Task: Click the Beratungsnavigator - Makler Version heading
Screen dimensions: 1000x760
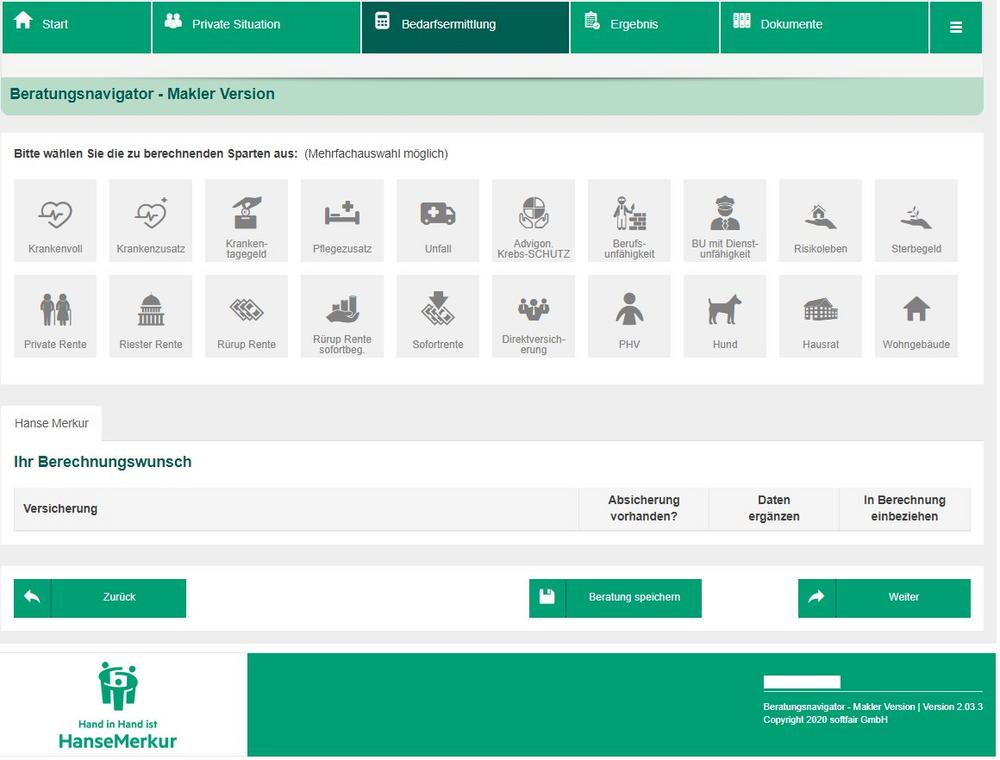Action: [142, 94]
